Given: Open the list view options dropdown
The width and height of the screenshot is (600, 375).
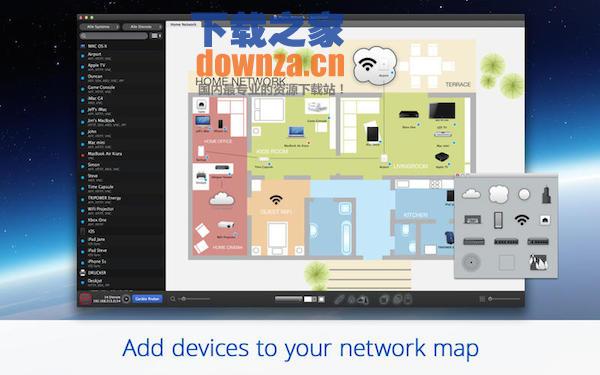Looking at the screenshot, I should (x=156, y=36).
